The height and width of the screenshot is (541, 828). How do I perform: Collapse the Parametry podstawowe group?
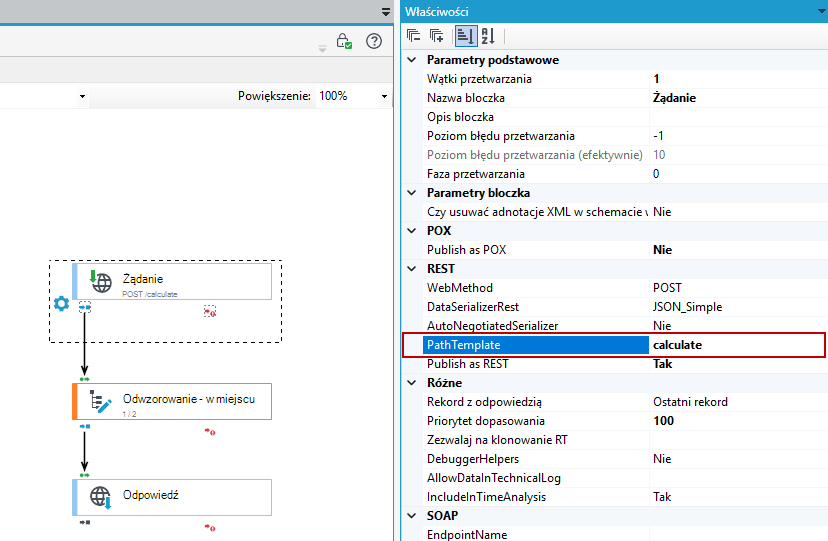tap(412, 60)
